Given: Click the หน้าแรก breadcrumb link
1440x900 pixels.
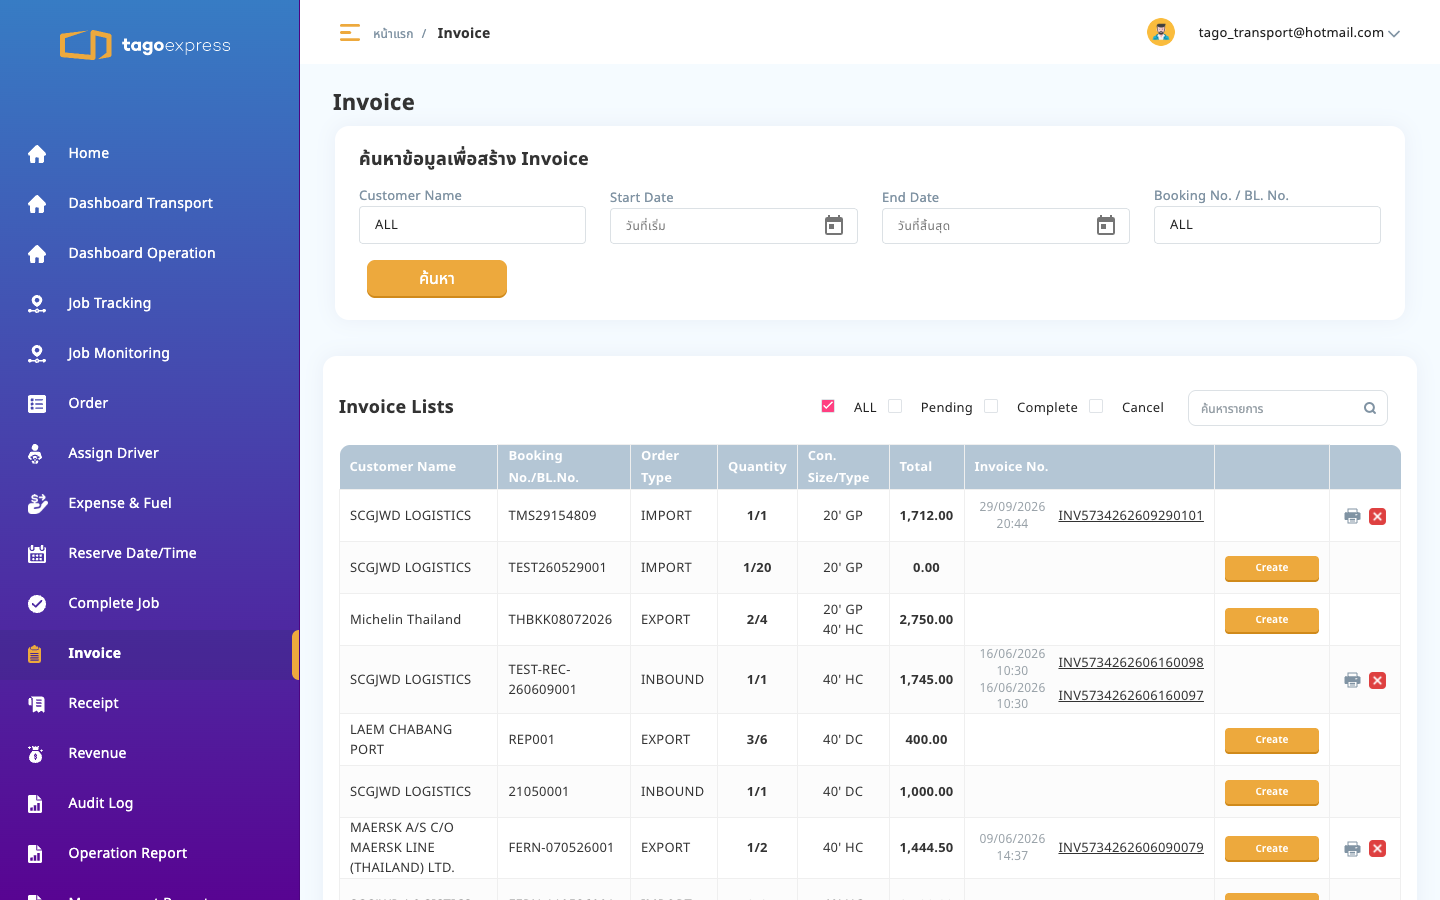Looking at the screenshot, I should (393, 33).
